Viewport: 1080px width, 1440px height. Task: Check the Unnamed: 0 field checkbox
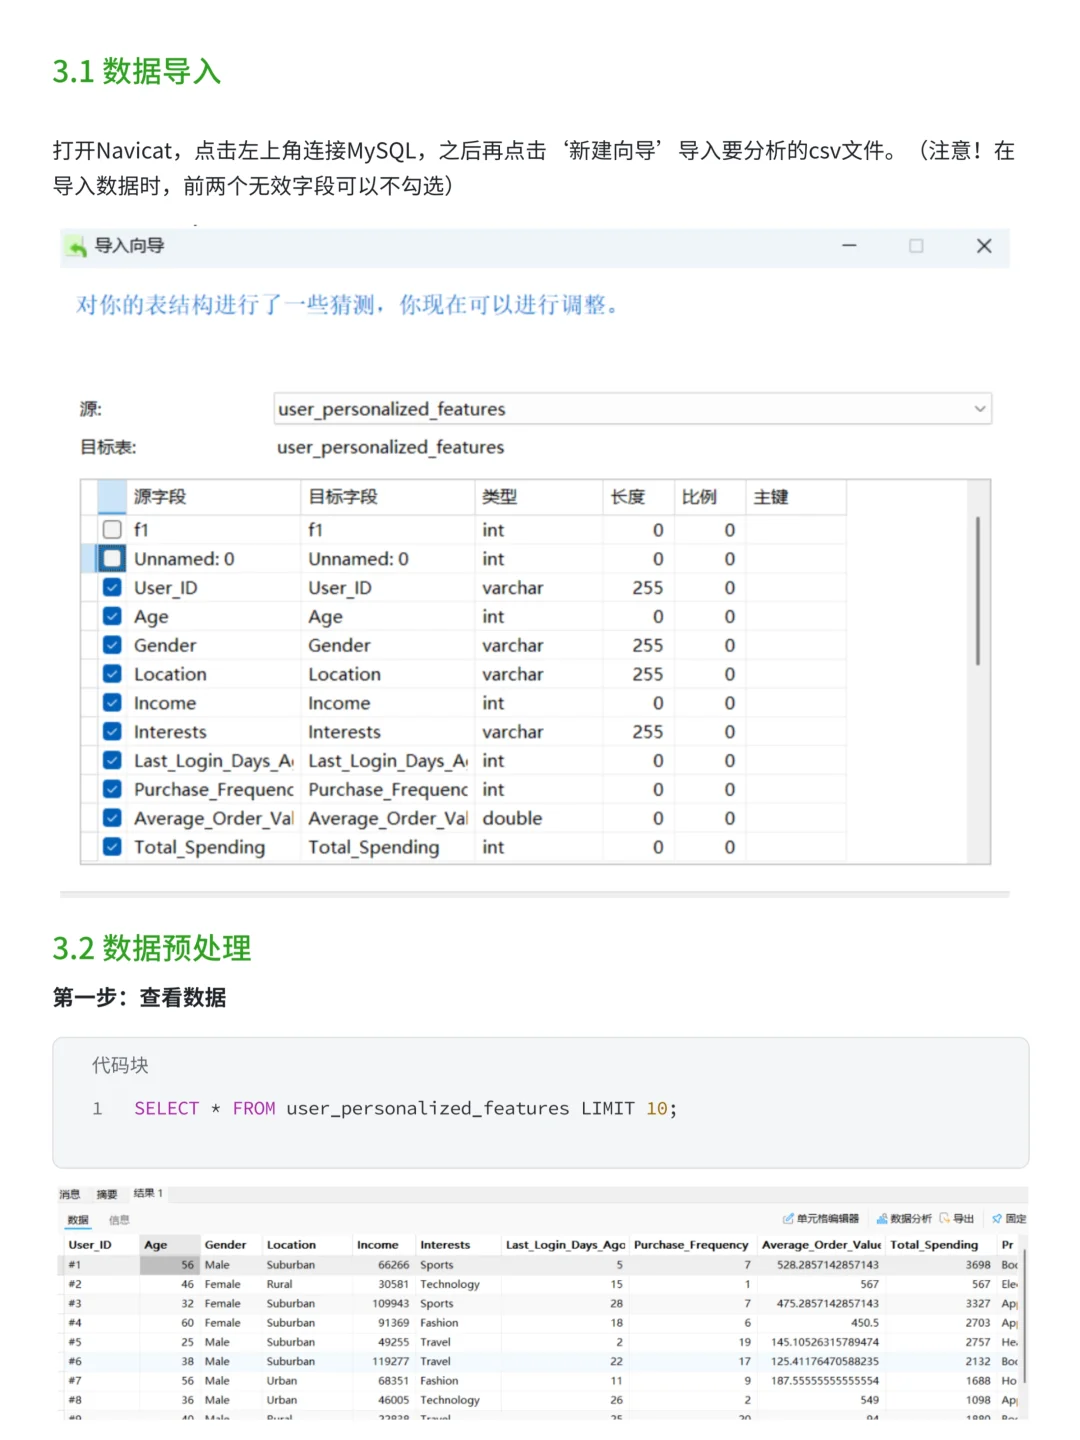click(x=112, y=558)
